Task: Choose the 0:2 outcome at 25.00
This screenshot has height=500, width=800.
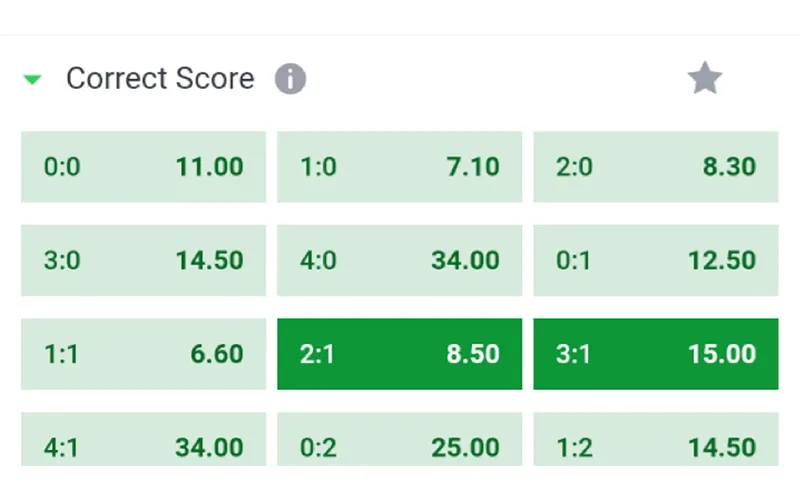Action: [x=399, y=439]
